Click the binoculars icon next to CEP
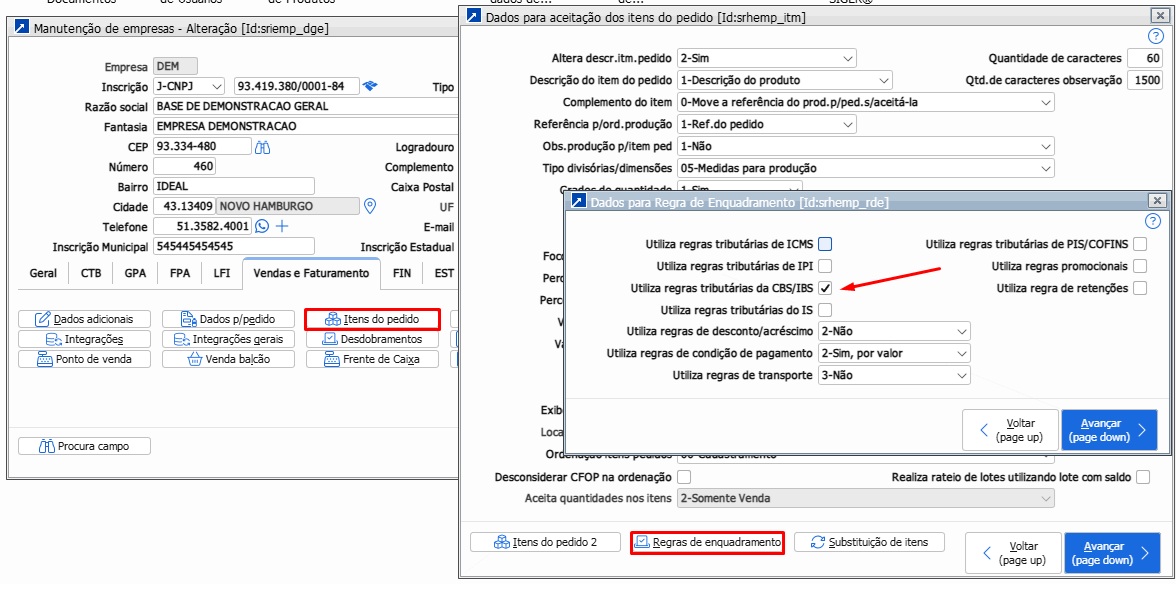The width and height of the screenshot is (1176, 596). [x=262, y=147]
